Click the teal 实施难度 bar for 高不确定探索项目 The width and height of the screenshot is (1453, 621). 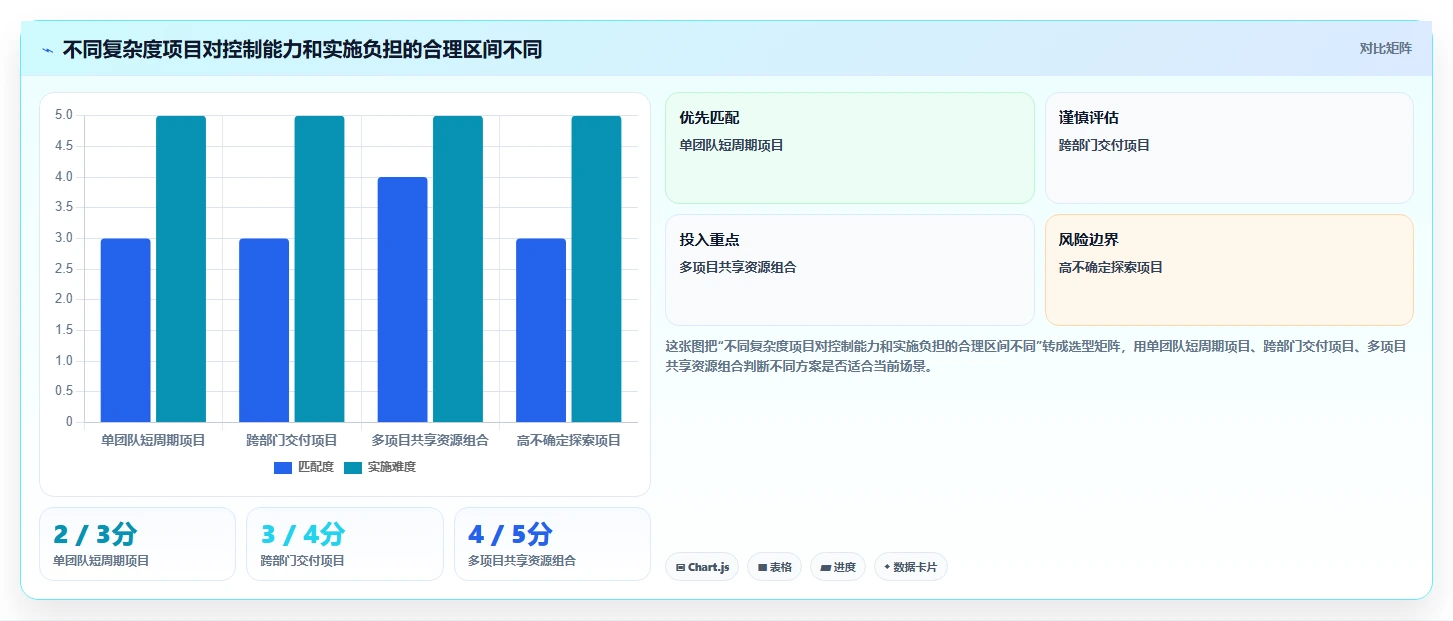596,269
